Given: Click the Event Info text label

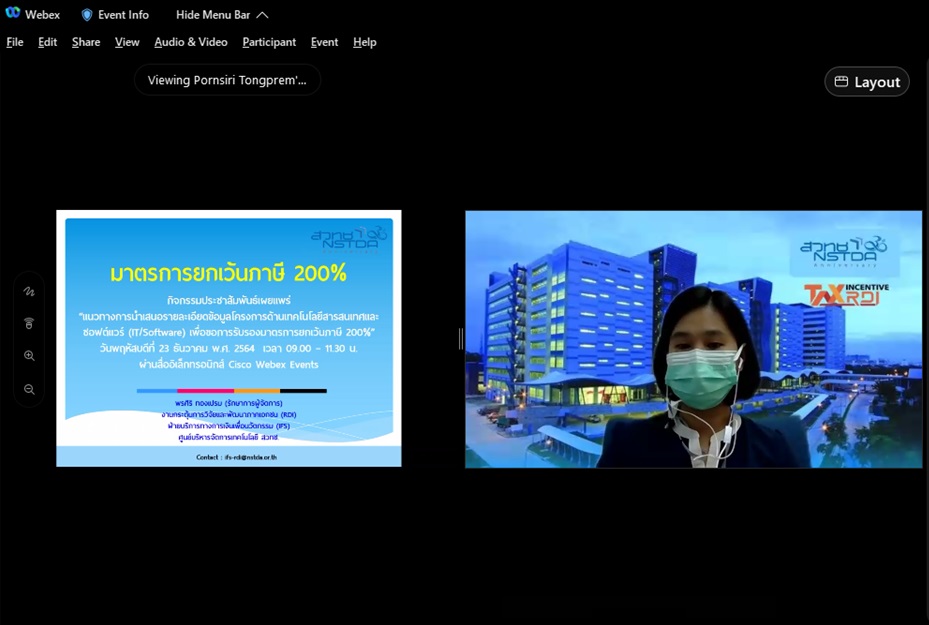Looking at the screenshot, I should pyautogui.click(x=123, y=15).
